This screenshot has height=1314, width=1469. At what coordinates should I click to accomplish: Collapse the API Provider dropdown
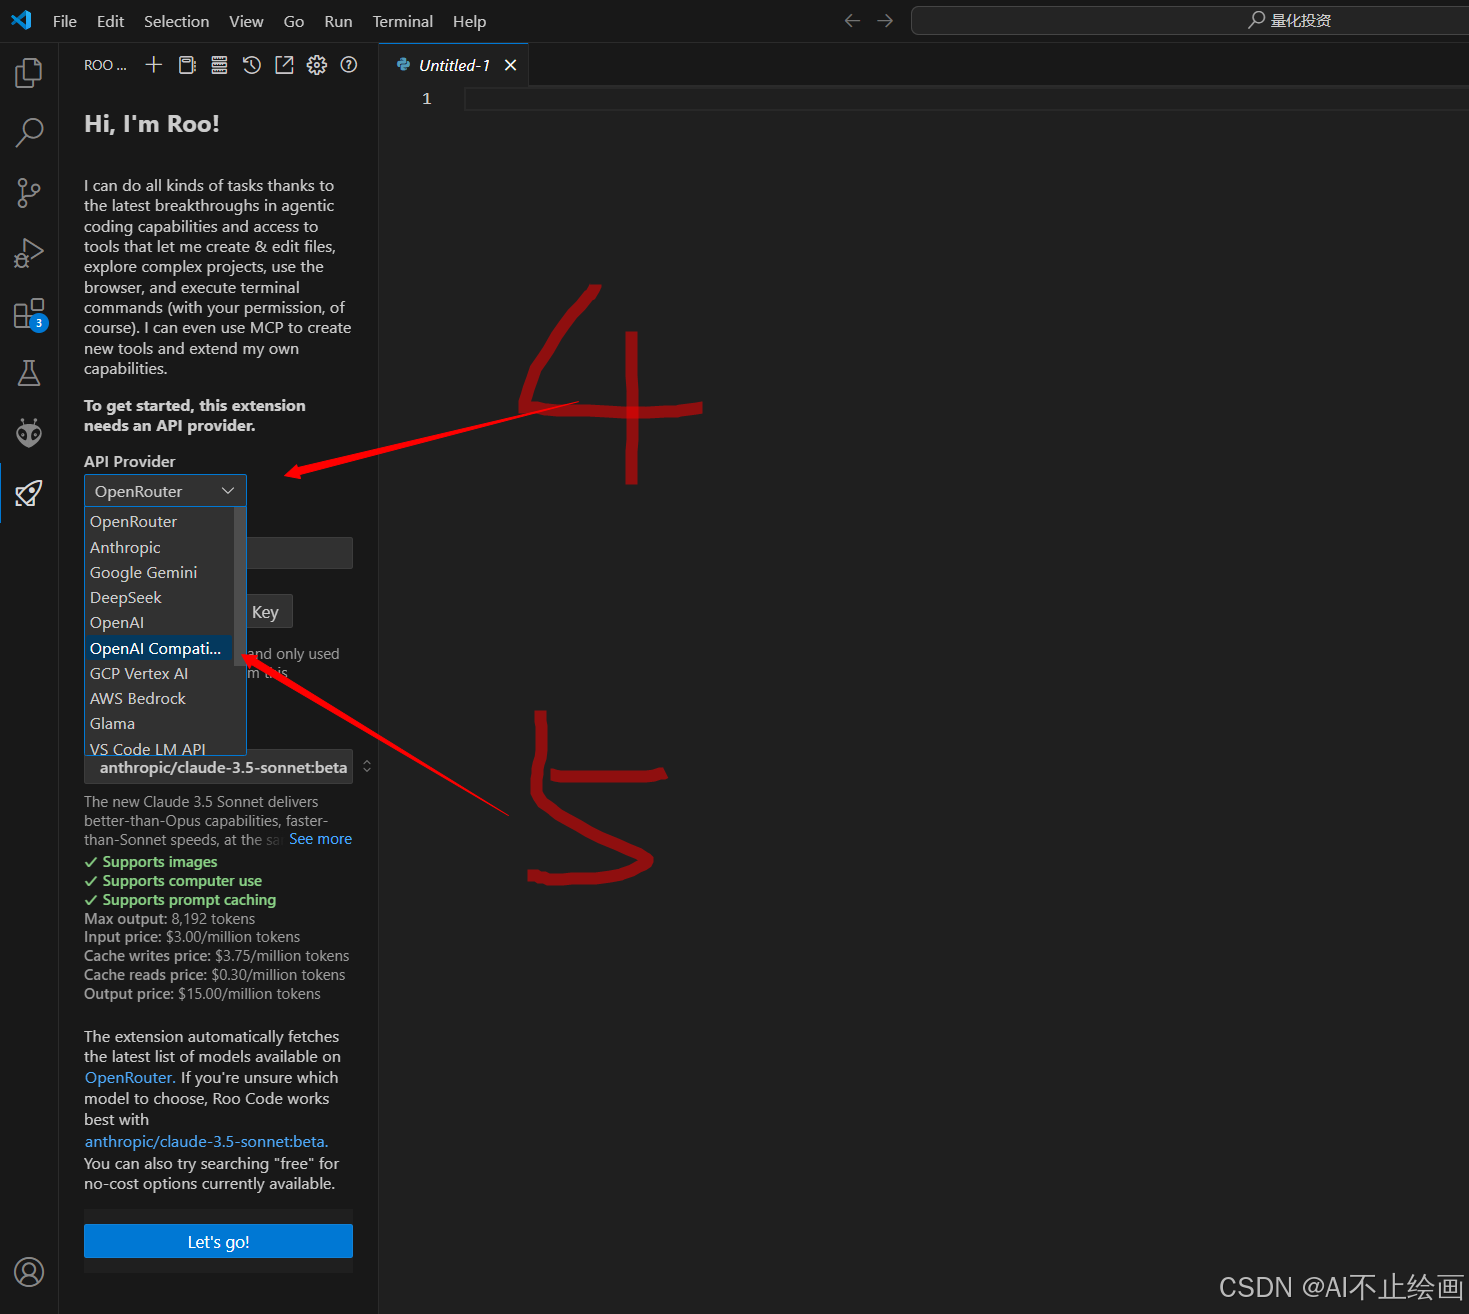point(165,491)
